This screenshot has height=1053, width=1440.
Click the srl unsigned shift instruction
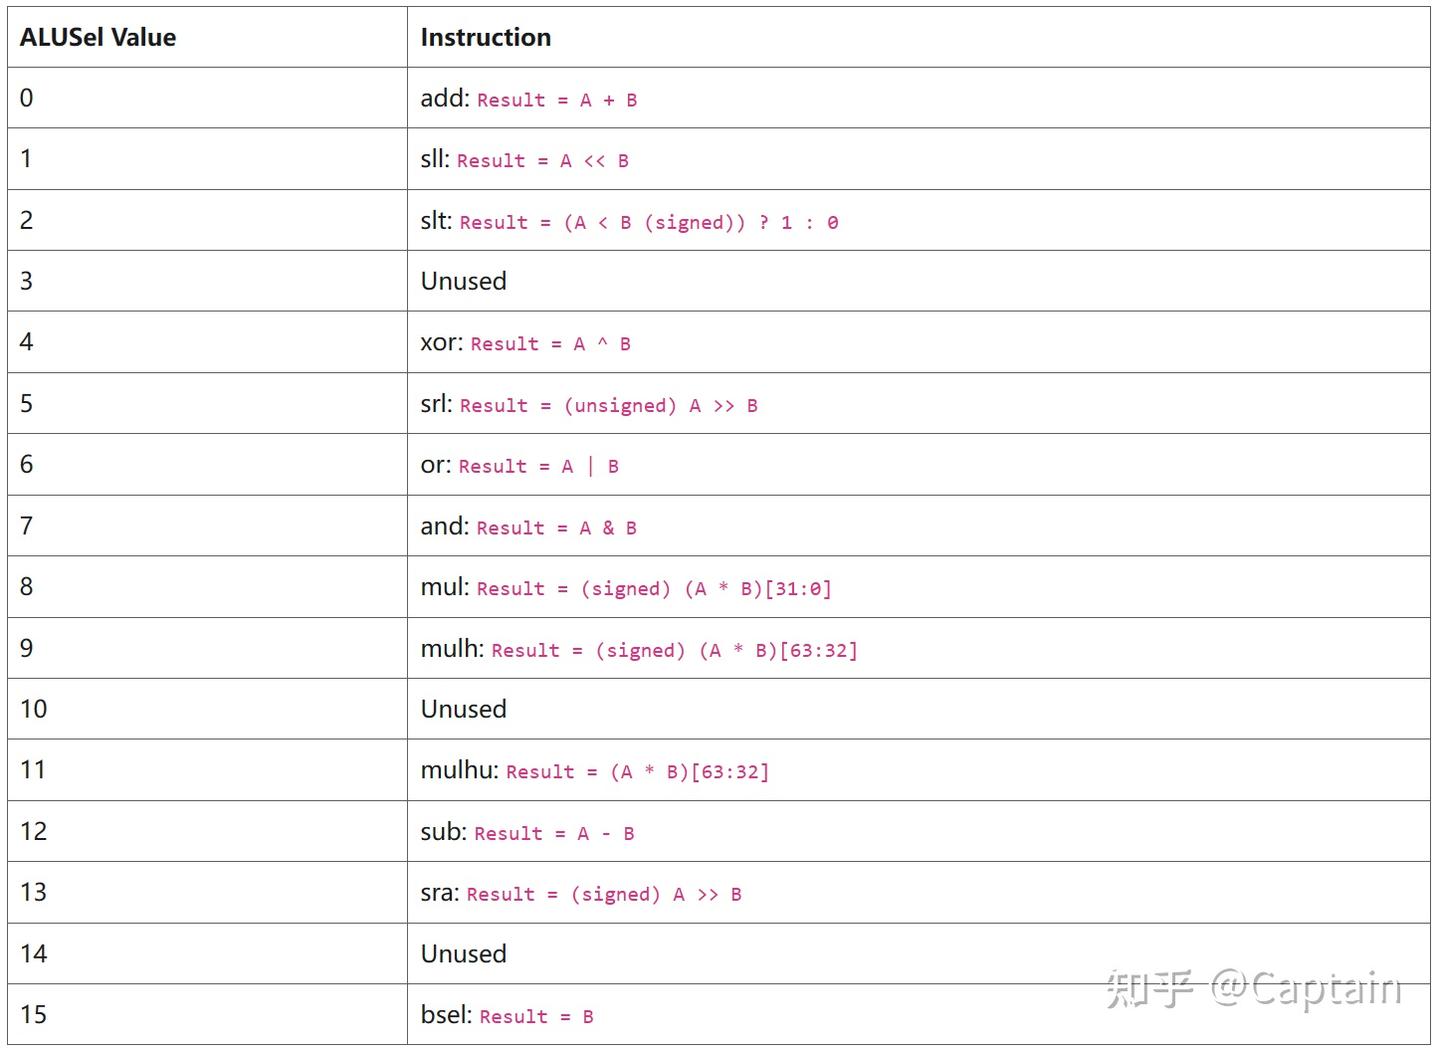(x=589, y=405)
